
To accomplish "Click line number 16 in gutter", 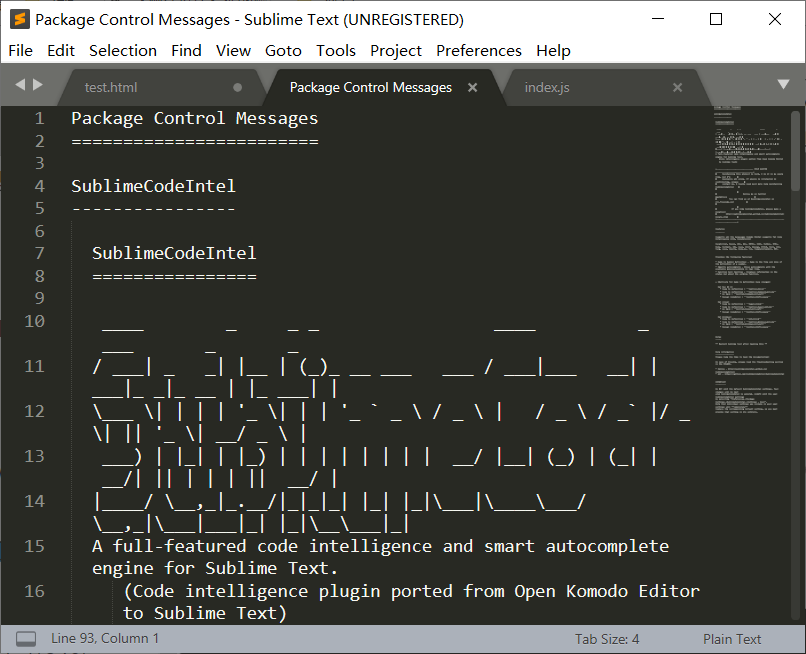I will (34, 591).
